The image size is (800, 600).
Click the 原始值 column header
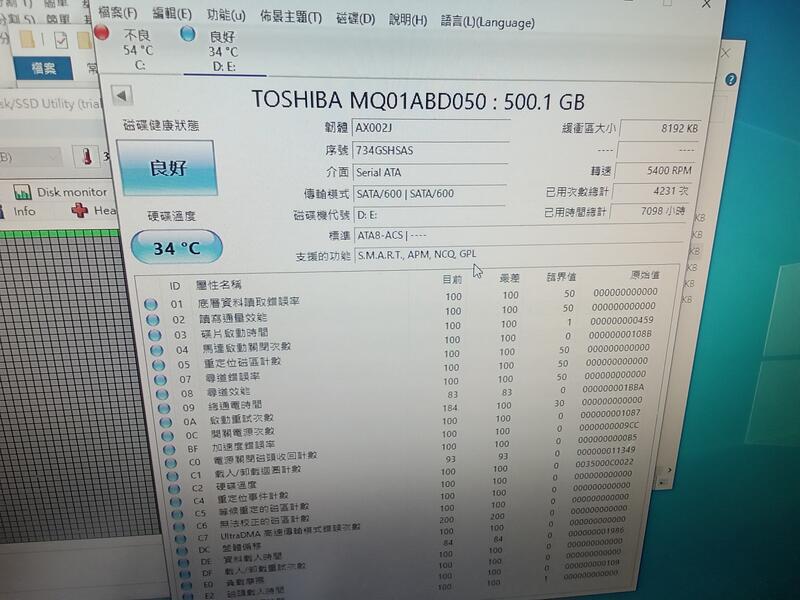point(645,275)
